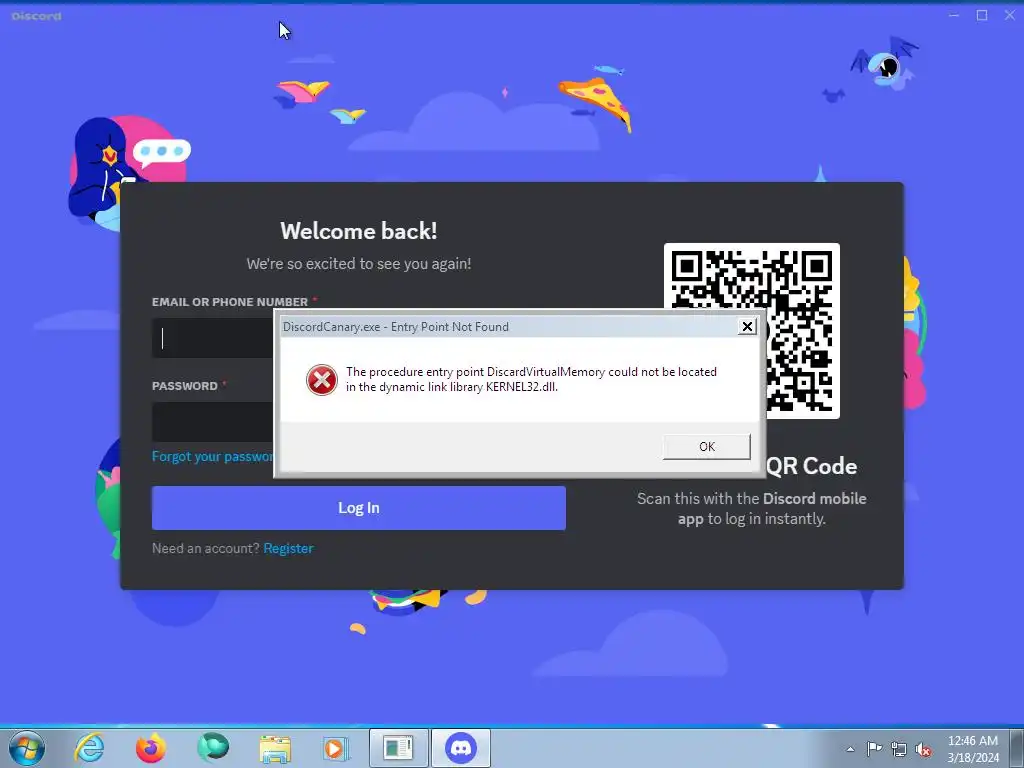Close the Entry Point Not Found dialog
This screenshot has width=1024, height=768.
pyautogui.click(x=747, y=327)
